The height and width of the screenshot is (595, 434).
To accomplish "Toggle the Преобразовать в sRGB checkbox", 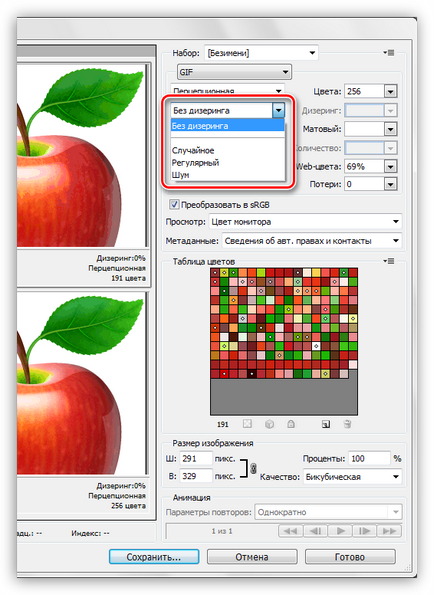I will click(174, 205).
